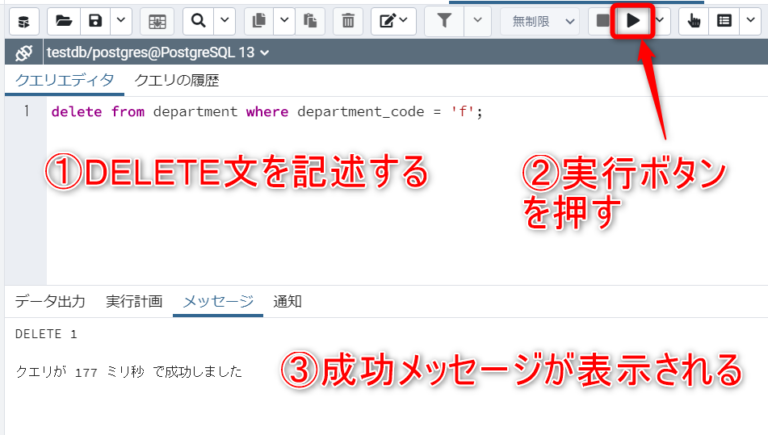Save the query with the floppy disk icon
Image resolution: width=768 pixels, height=435 pixels.
(x=94, y=20)
